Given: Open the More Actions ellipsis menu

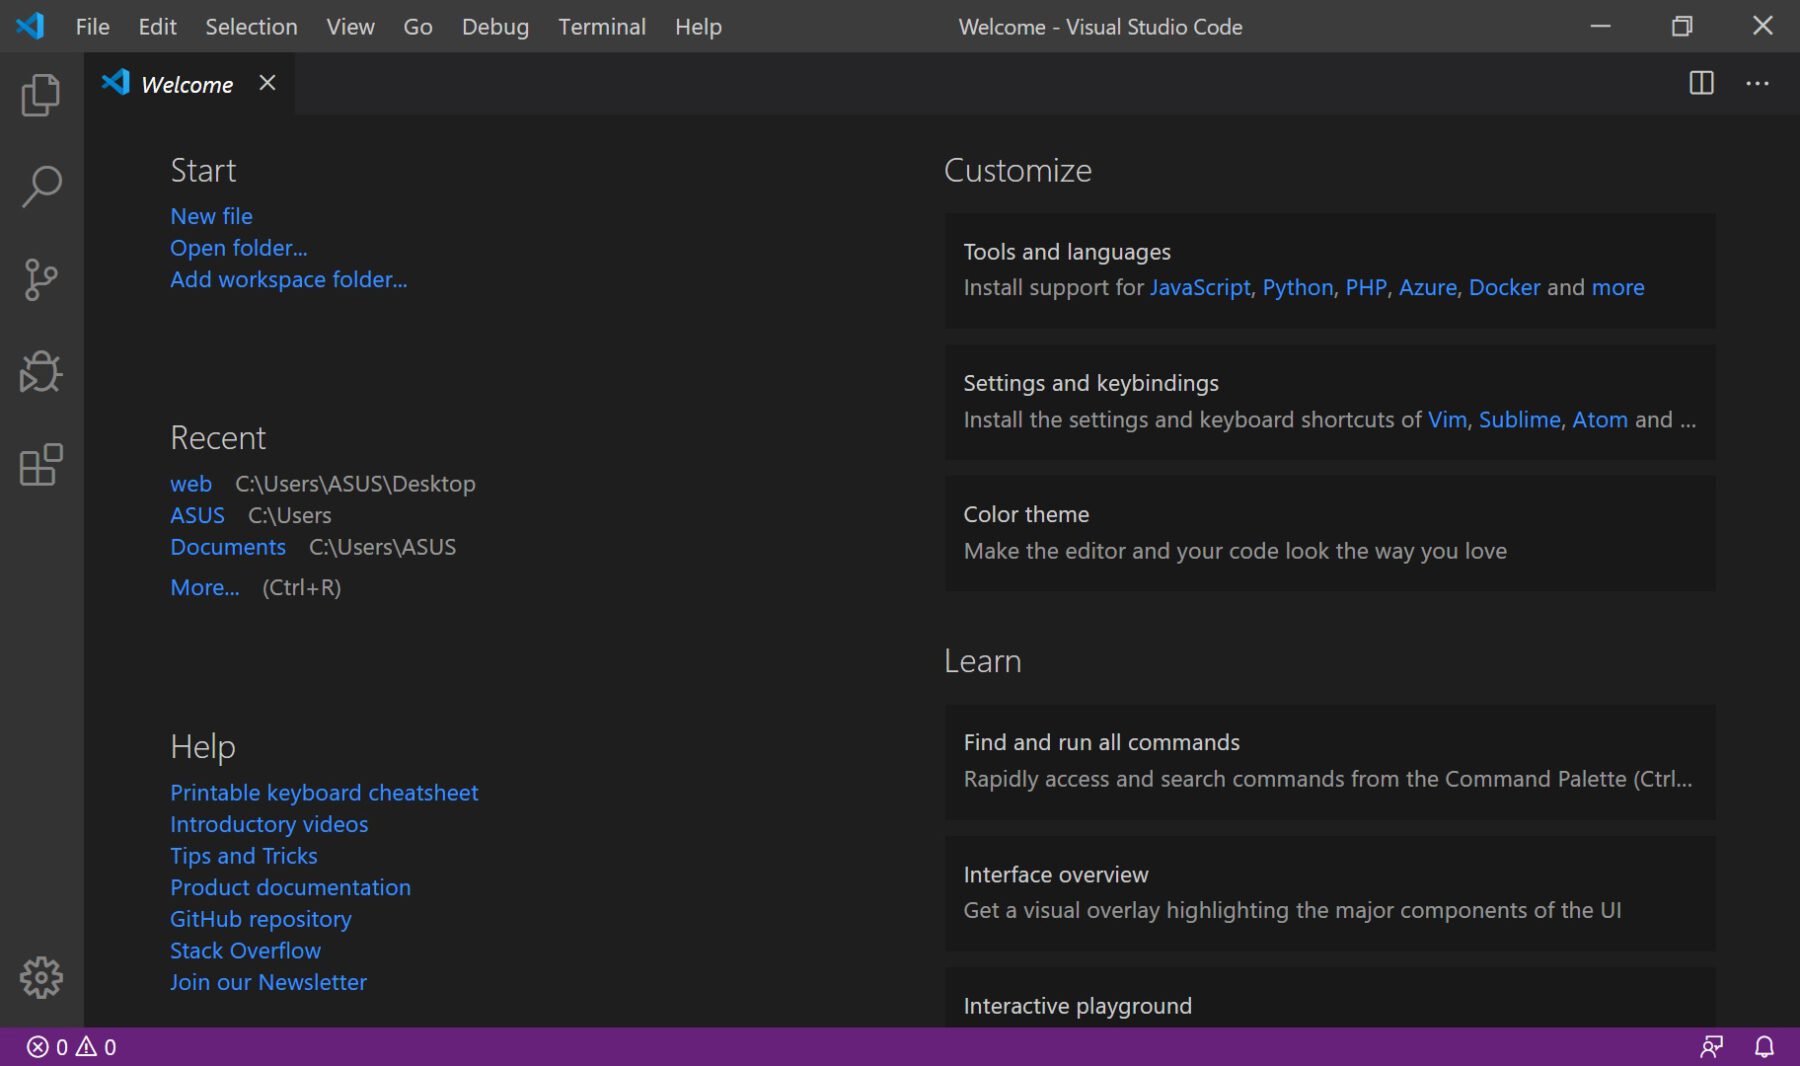Looking at the screenshot, I should [1757, 84].
